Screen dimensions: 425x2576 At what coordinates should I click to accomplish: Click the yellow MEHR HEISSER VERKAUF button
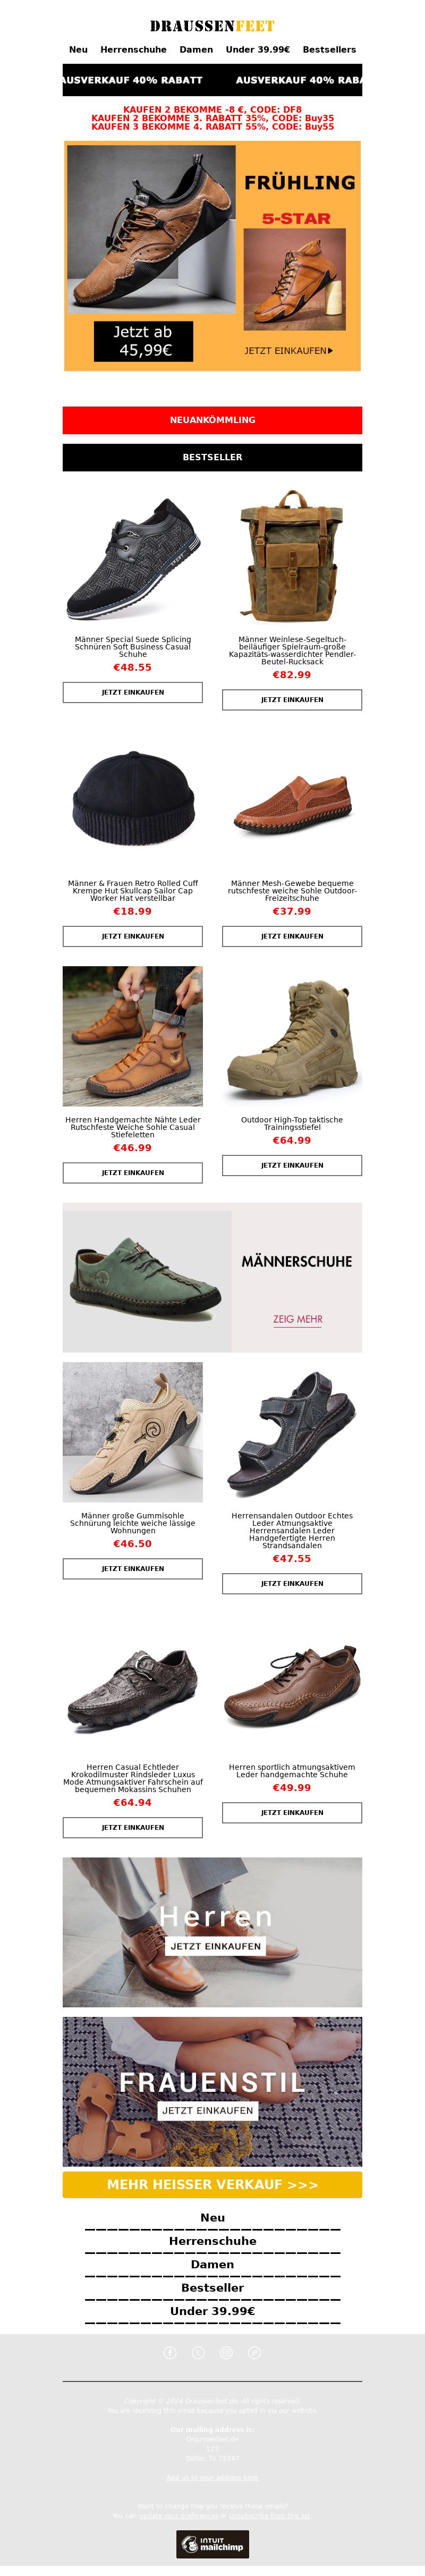212,2185
